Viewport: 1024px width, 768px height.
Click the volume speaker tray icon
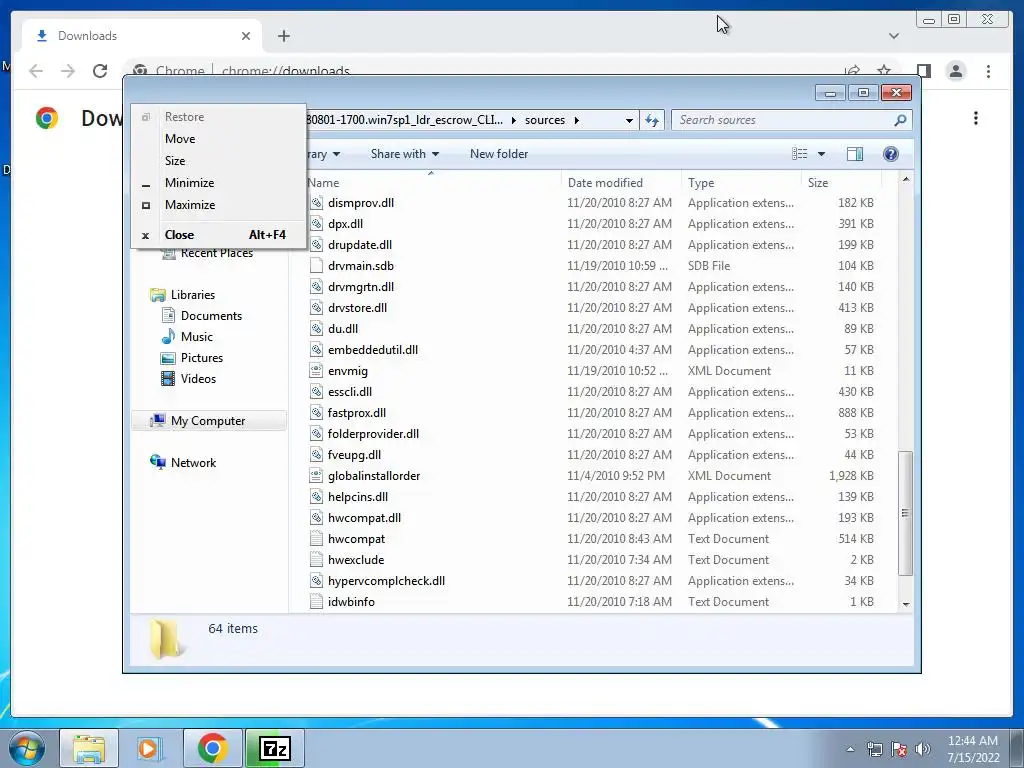[x=922, y=749]
